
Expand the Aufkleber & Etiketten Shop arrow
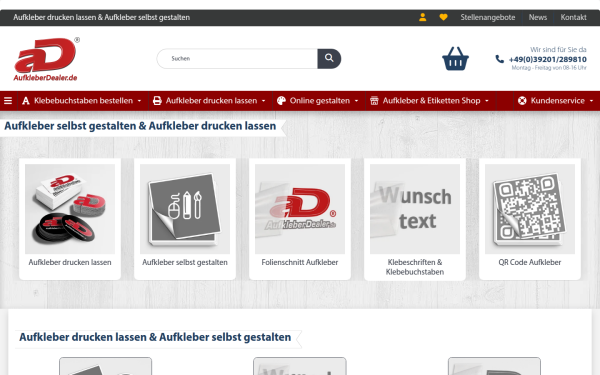click(x=487, y=101)
